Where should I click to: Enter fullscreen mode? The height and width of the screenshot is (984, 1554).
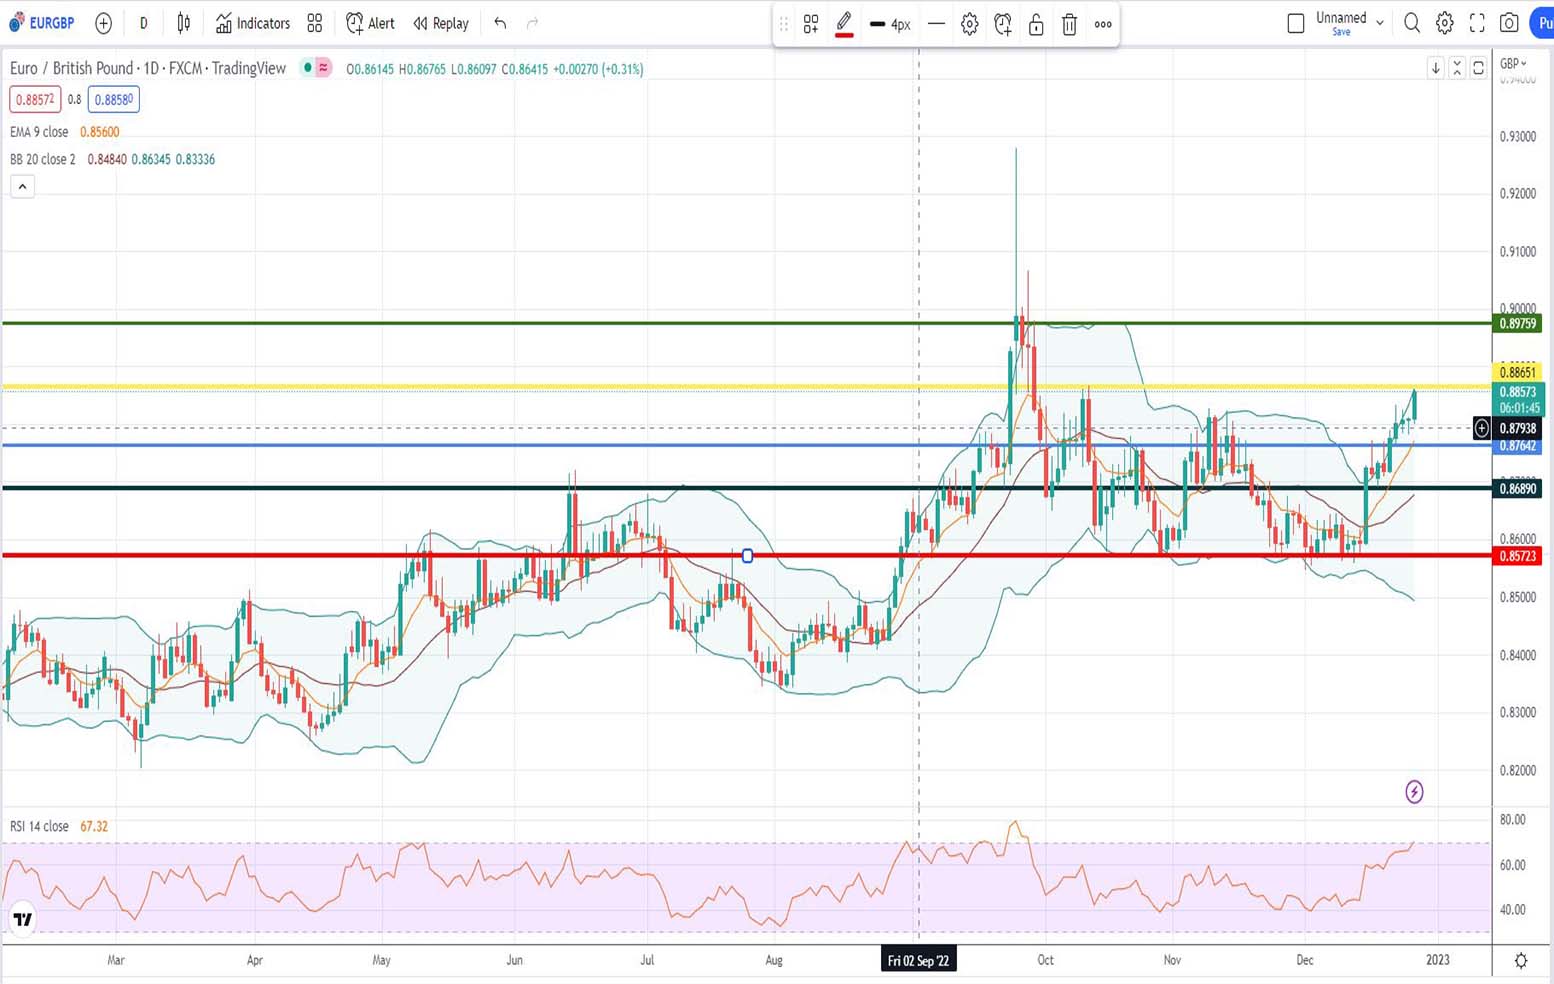coord(1477,23)
